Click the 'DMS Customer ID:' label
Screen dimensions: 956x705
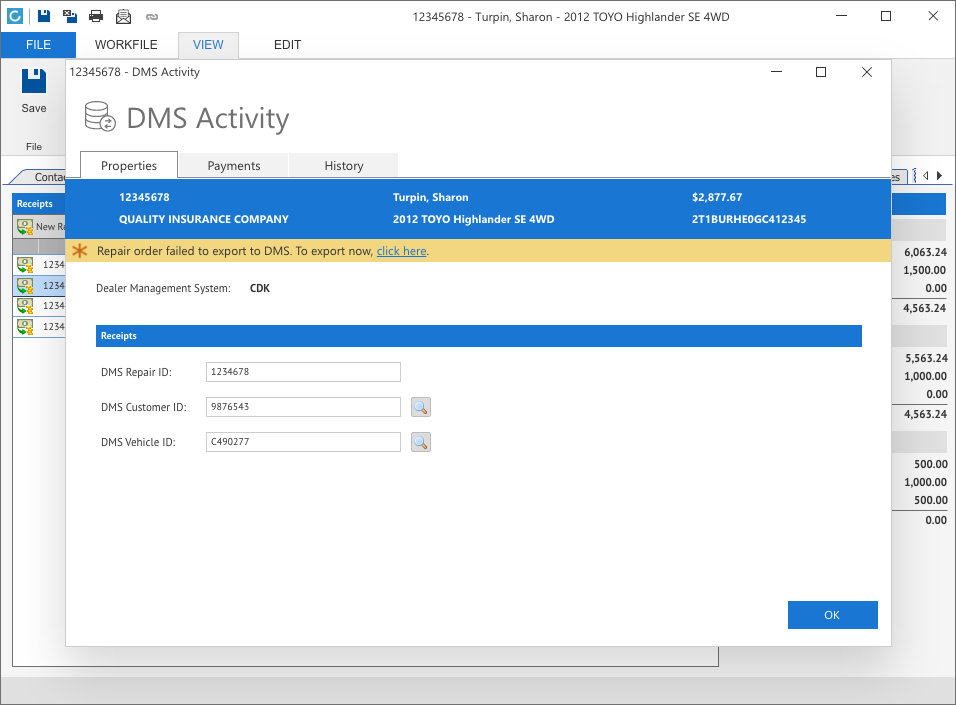144,407
